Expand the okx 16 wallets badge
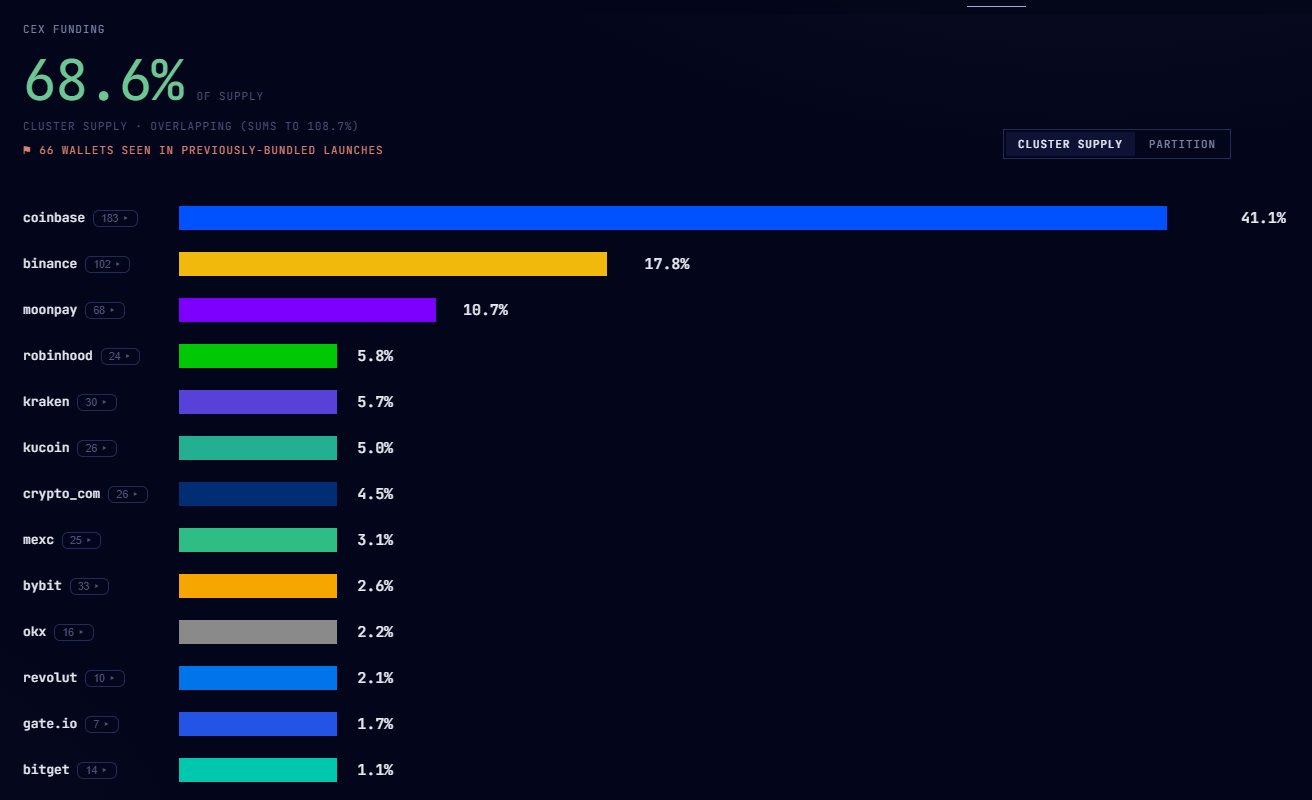Viewport: 1312px width, 800px height. pos(74,632)
